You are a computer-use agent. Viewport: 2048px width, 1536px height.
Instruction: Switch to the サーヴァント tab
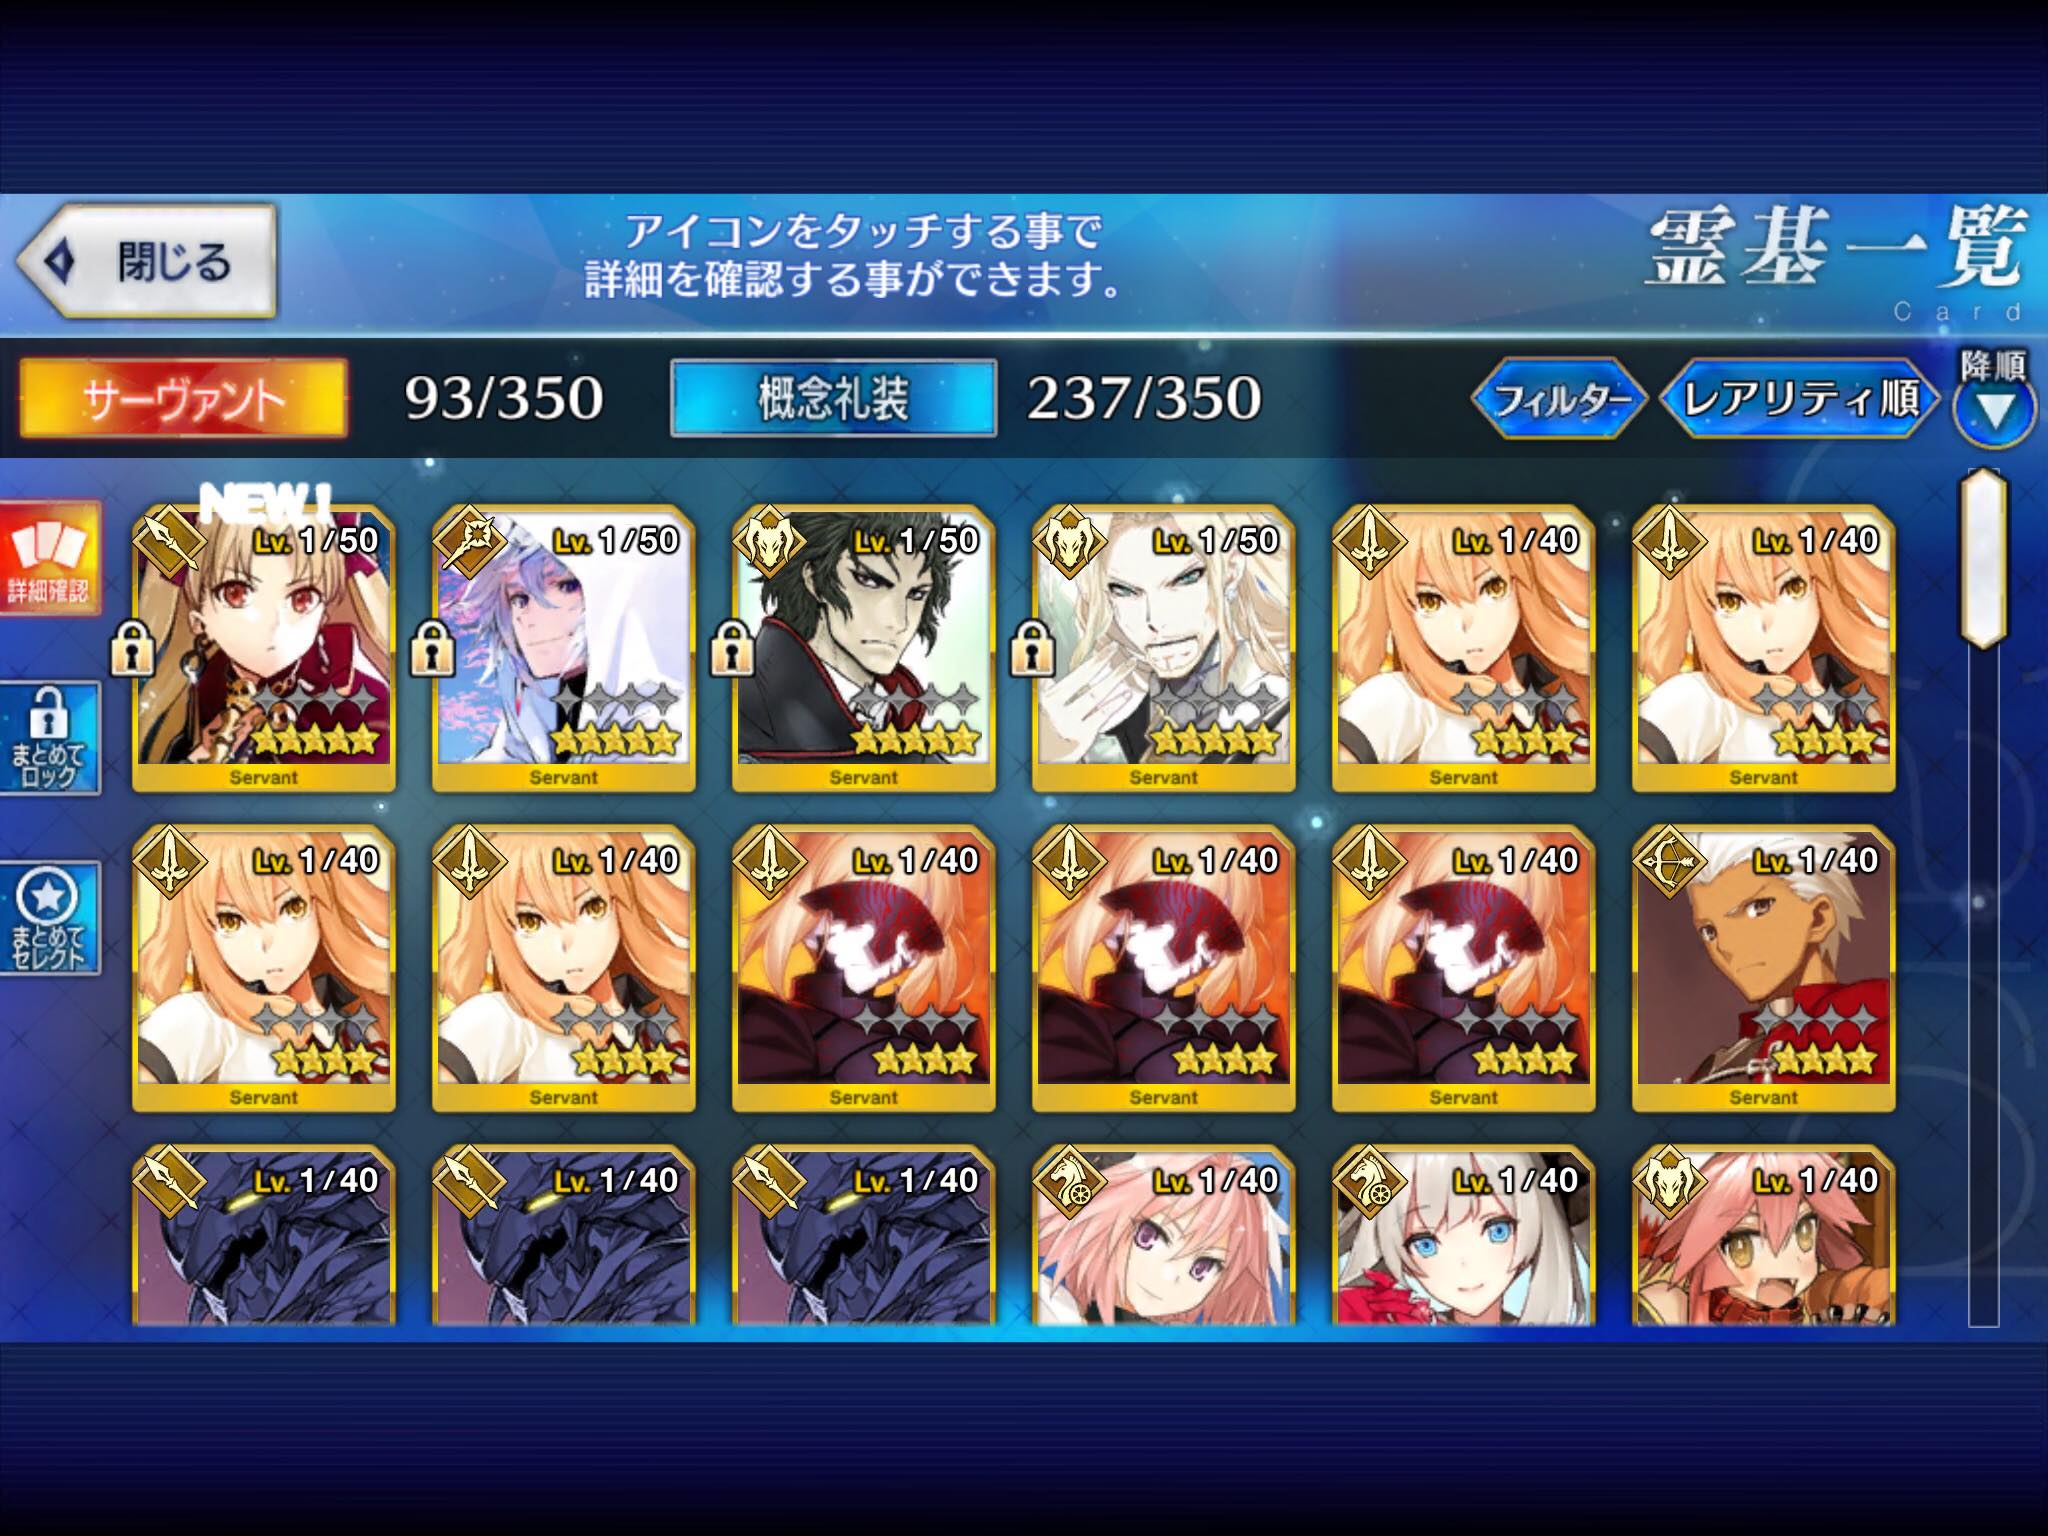tap(184, 399)
